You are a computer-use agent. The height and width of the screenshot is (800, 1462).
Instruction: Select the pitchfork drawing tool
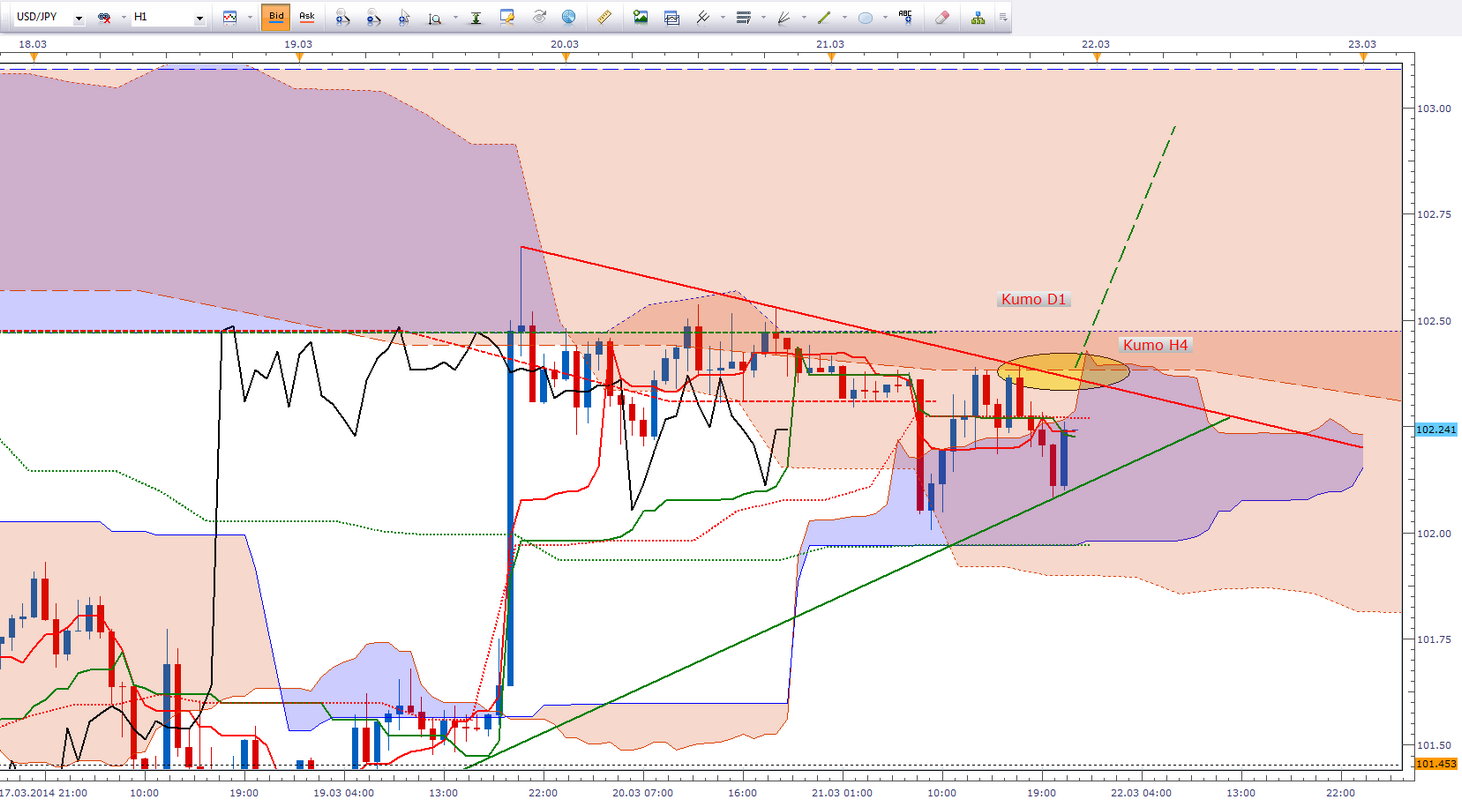[x=704, y=17]
